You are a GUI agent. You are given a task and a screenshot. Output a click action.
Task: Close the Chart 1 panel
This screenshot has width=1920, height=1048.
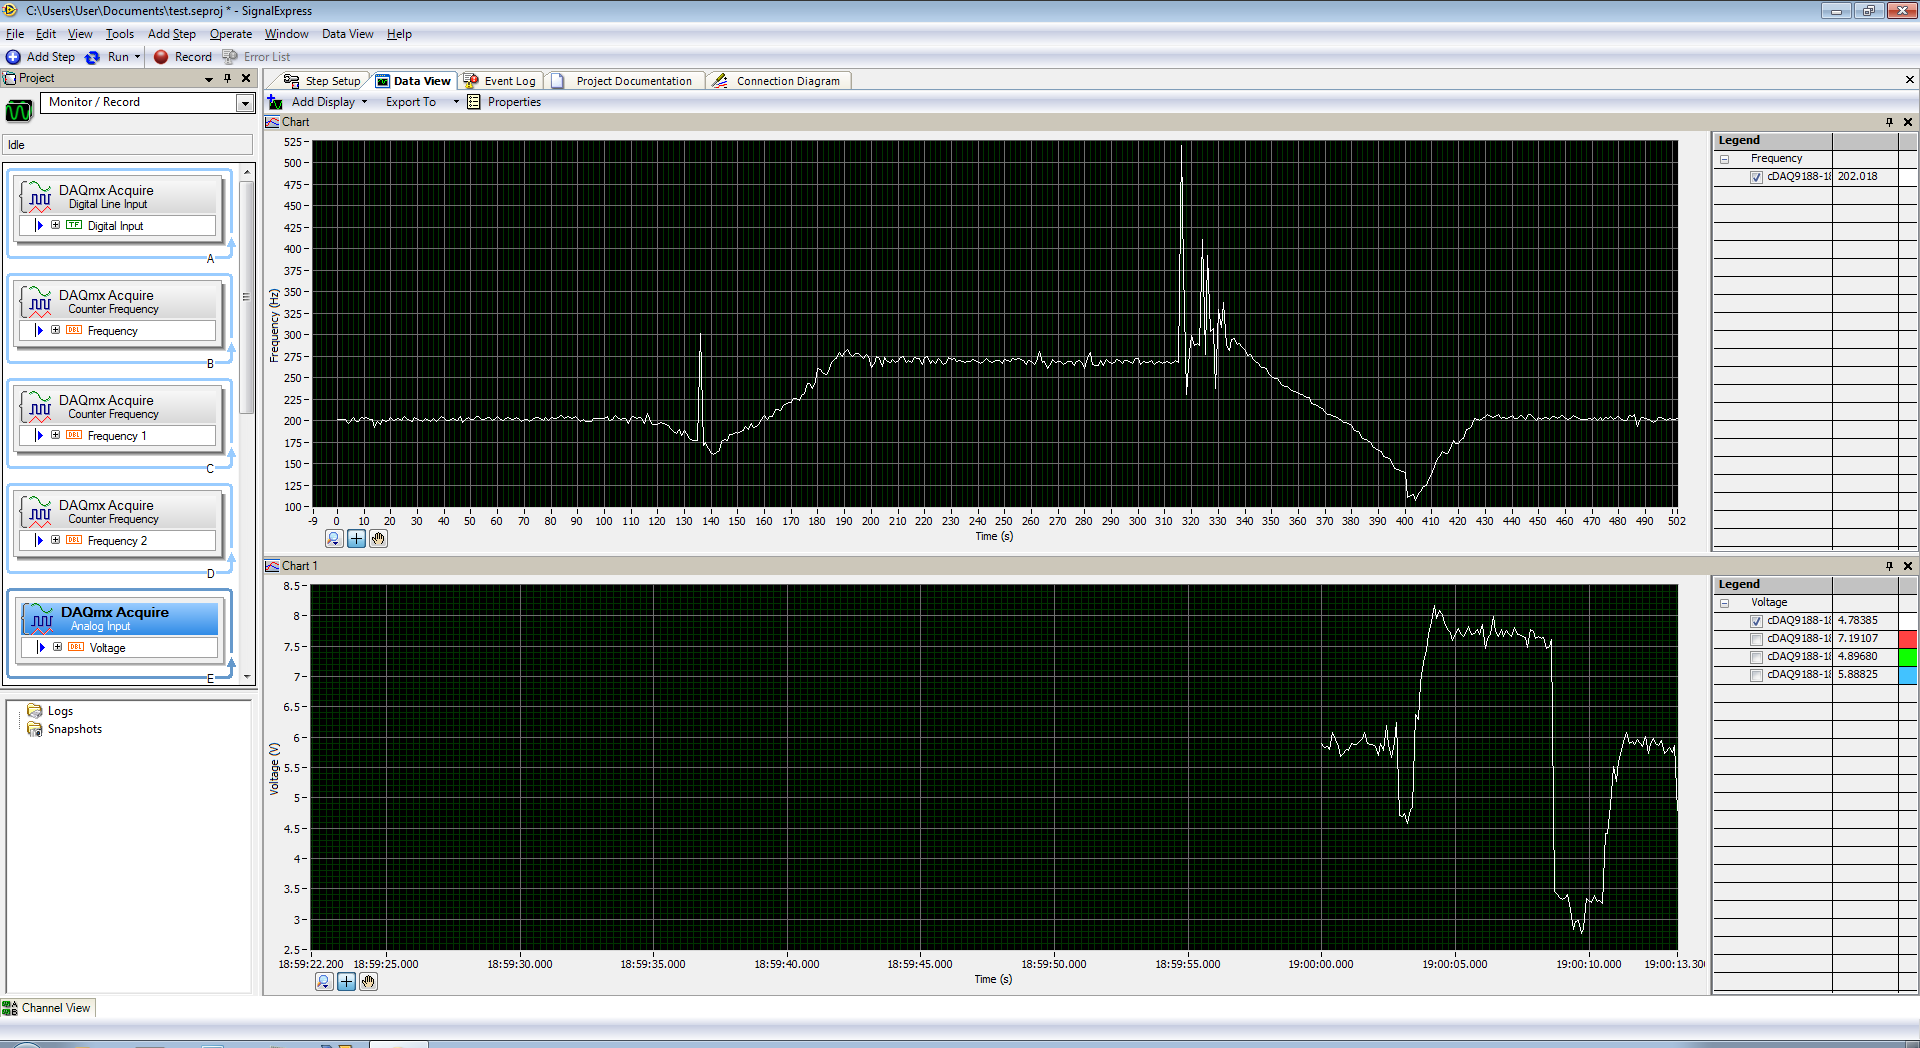pyautogui.click(x=1908, y=566)
